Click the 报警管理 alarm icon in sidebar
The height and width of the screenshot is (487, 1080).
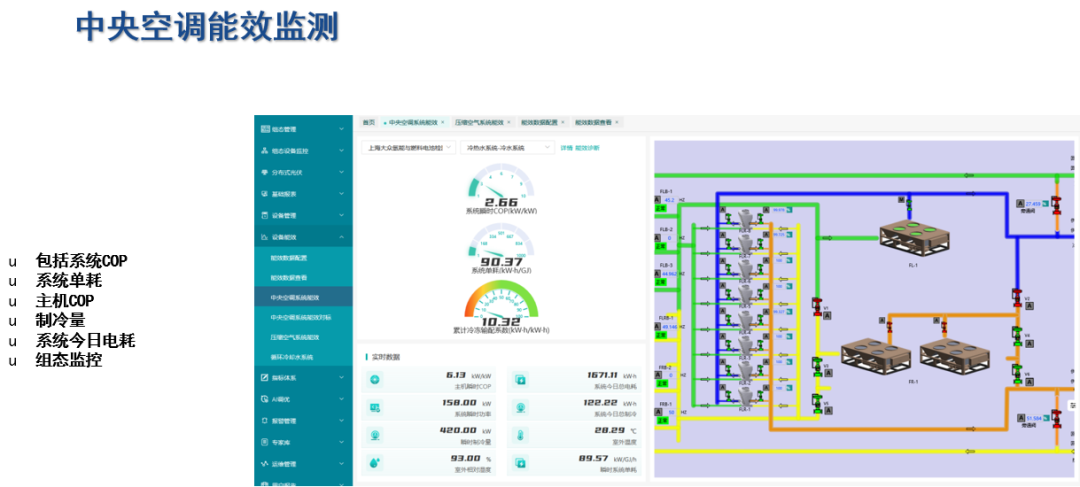click(265, 420)
